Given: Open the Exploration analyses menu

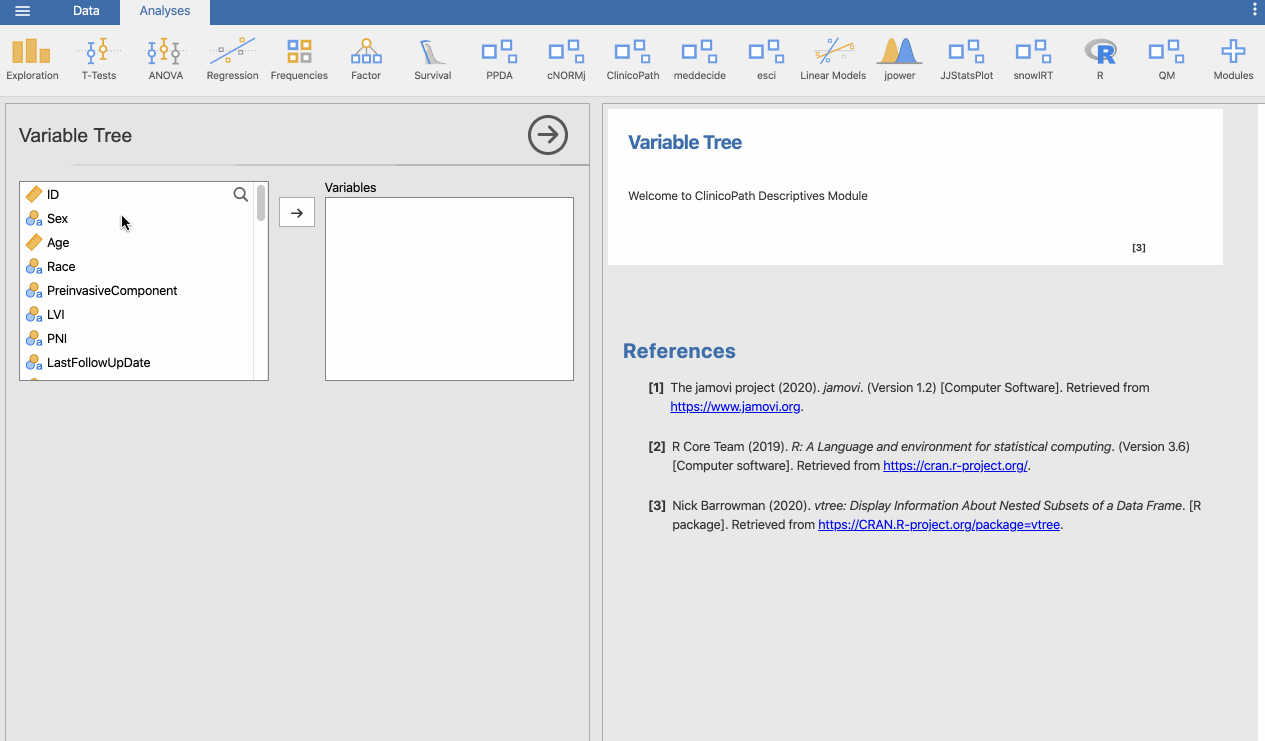Looking at the screenshot, I should tap(32, 61).
